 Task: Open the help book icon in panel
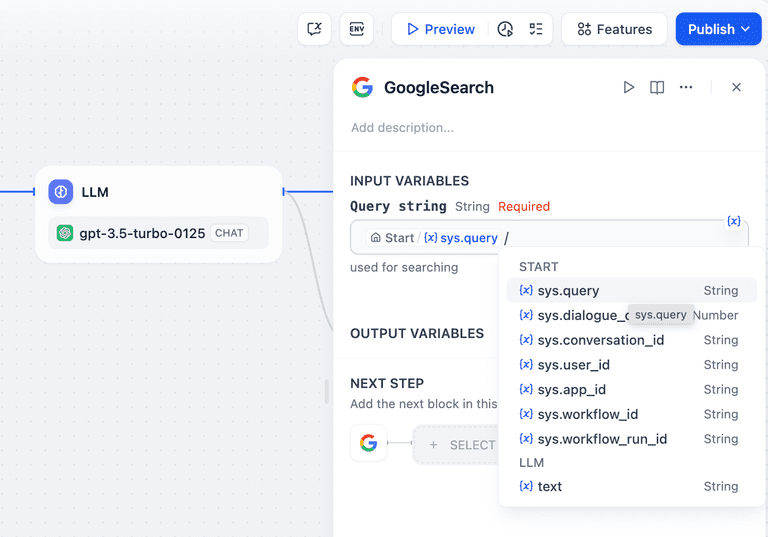tap(657, 87)
